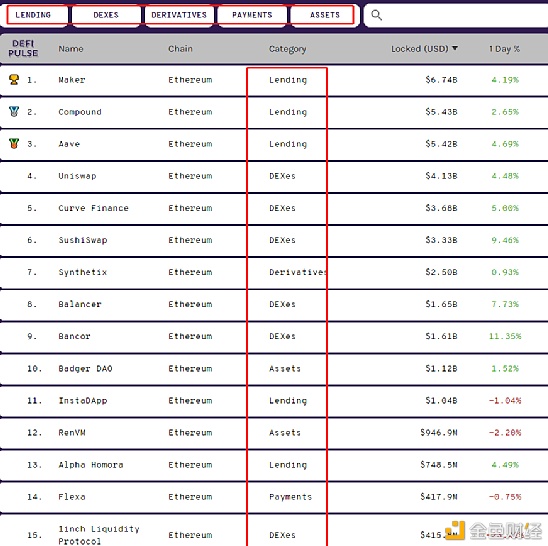Click the search magnifier icon
Image resolution: width=548 pixels, height=546 pixels.
coord(376,15)
